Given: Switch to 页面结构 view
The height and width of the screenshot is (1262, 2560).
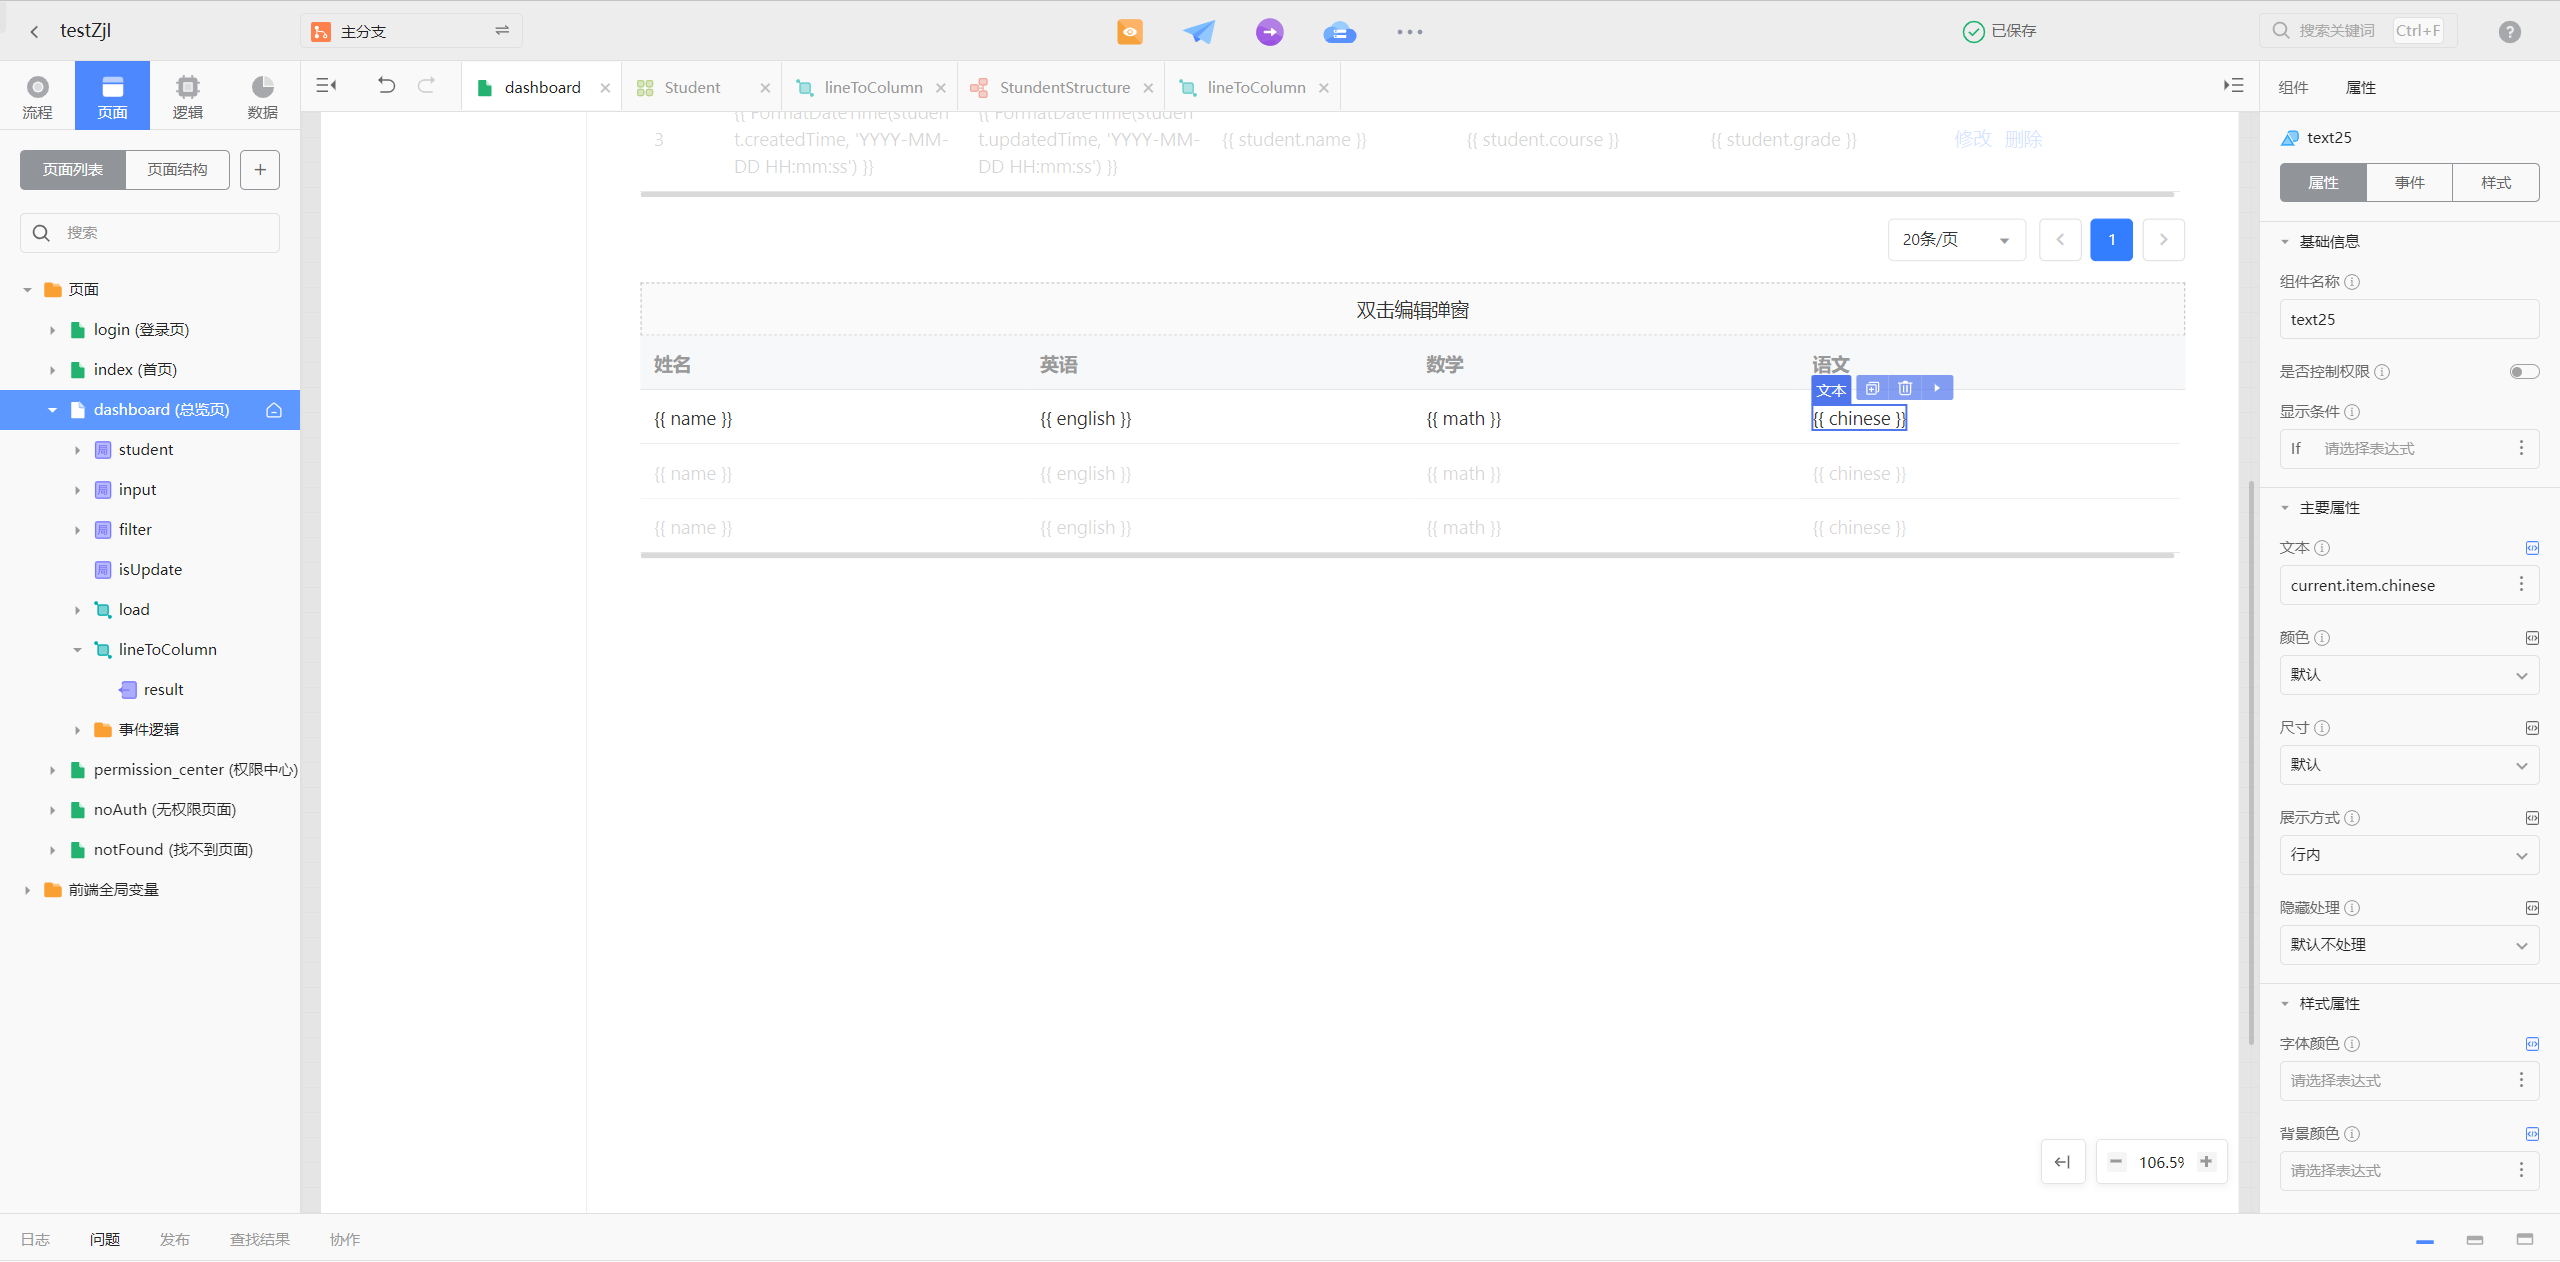Looking at the screenshot, I should [x=178, y=170].
